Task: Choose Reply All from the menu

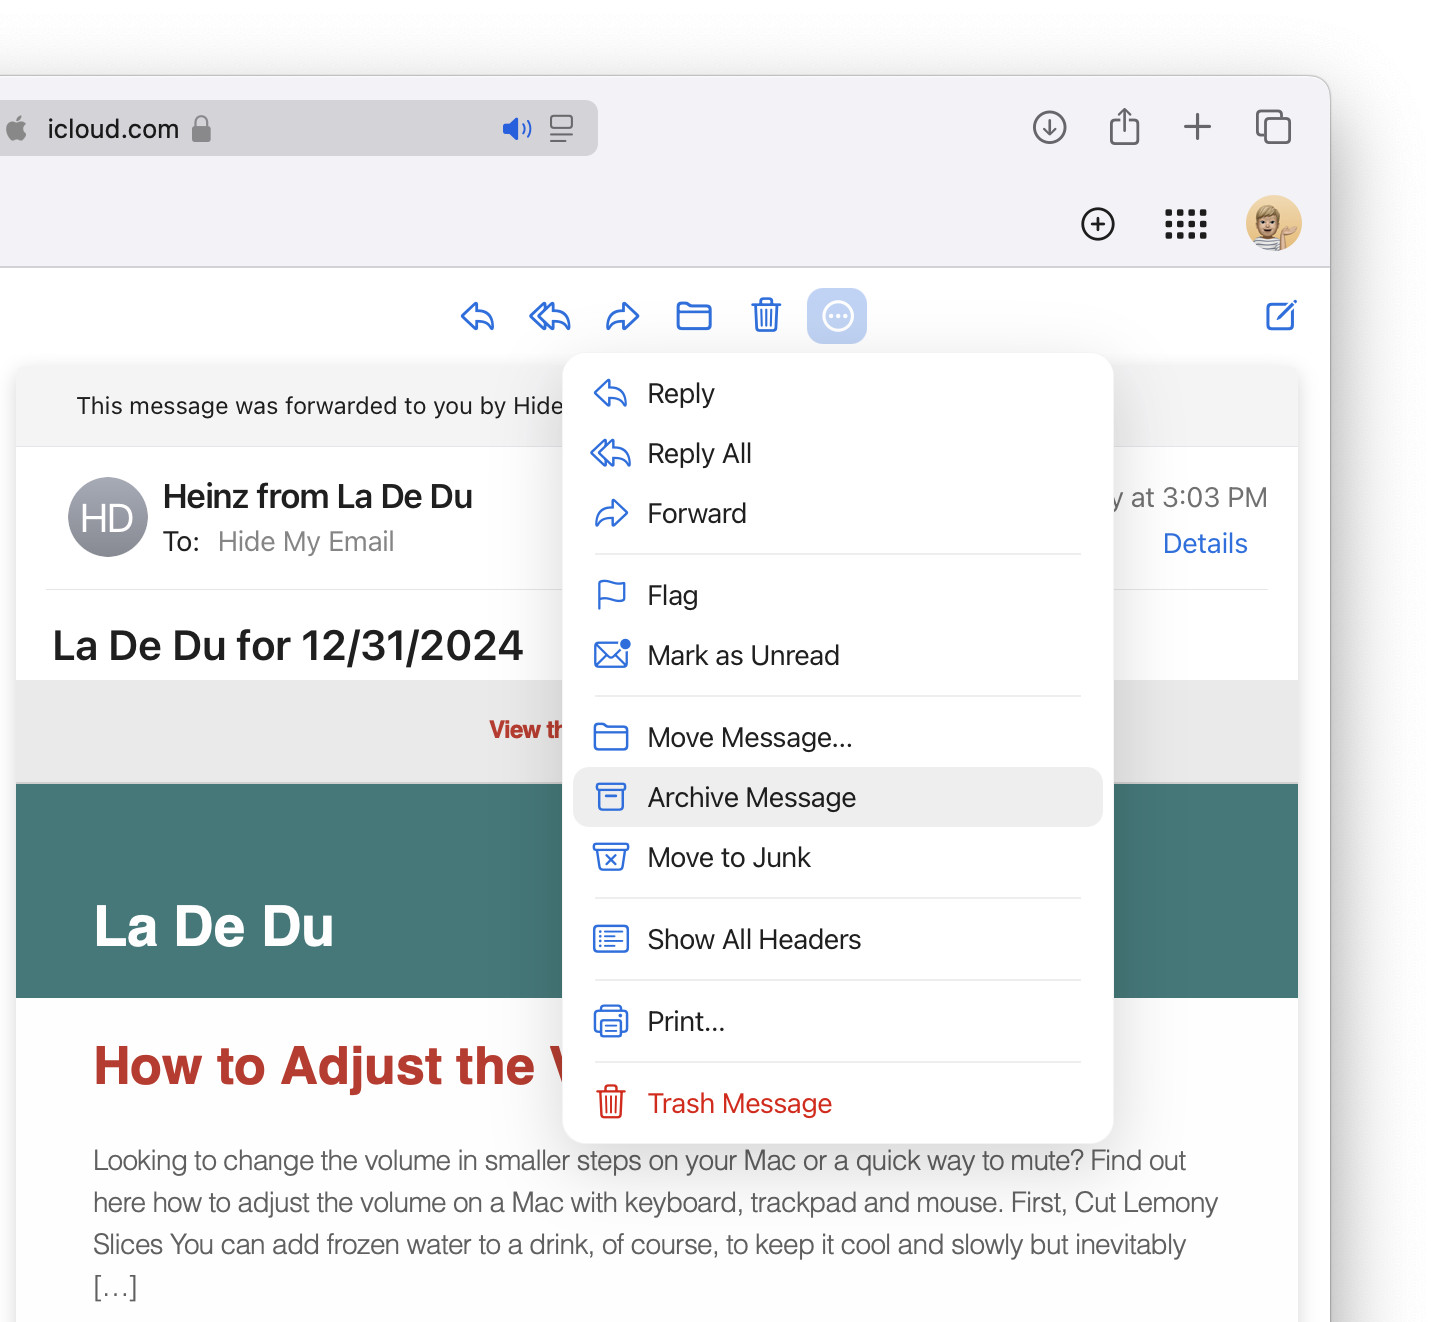Action: click(x=838, y=453)
